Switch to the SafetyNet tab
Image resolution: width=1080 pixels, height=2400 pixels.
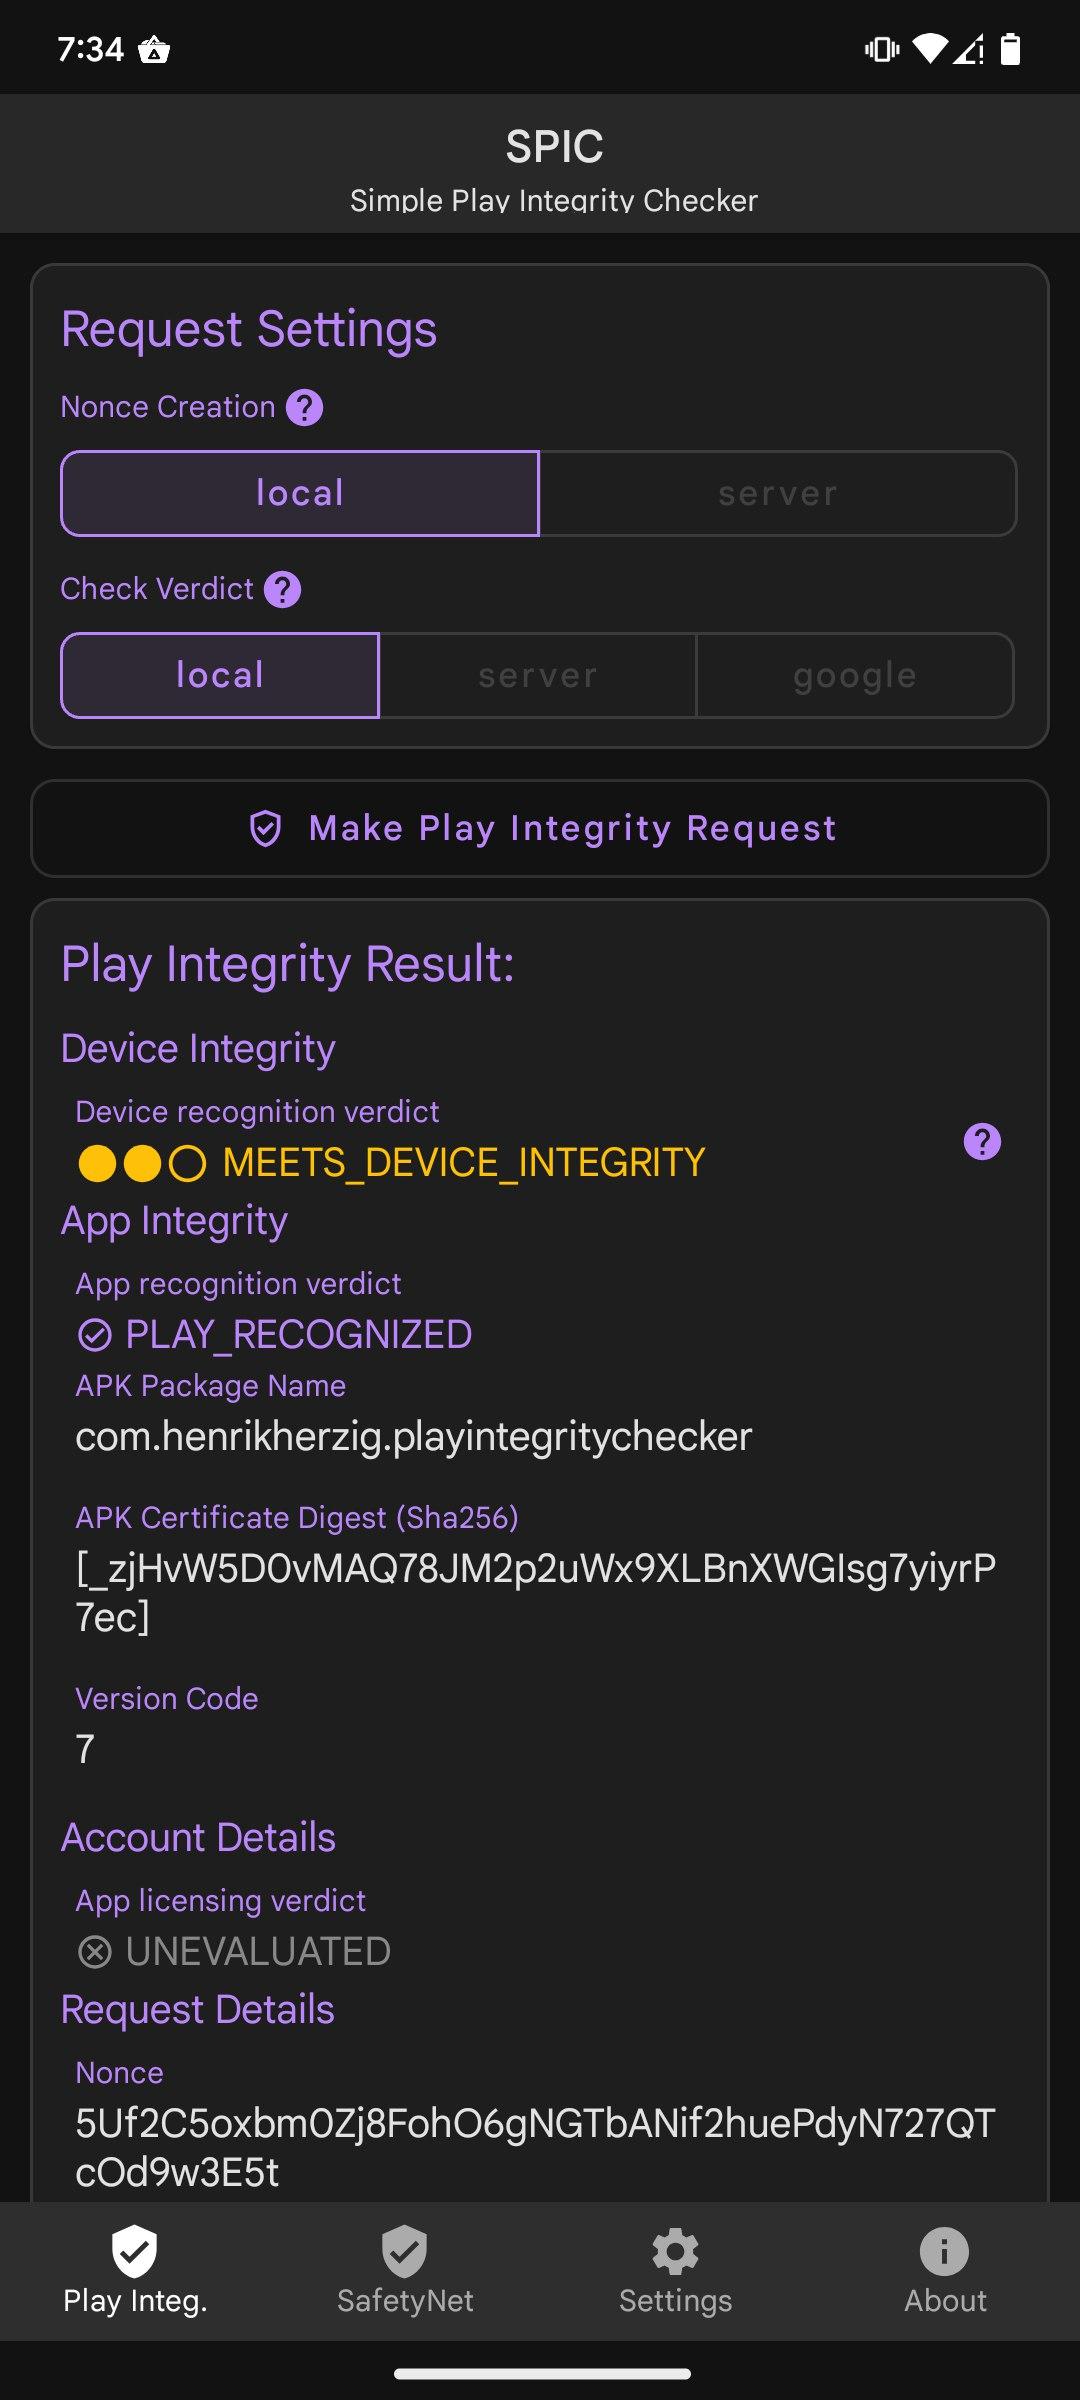(x=405, y=2271)
